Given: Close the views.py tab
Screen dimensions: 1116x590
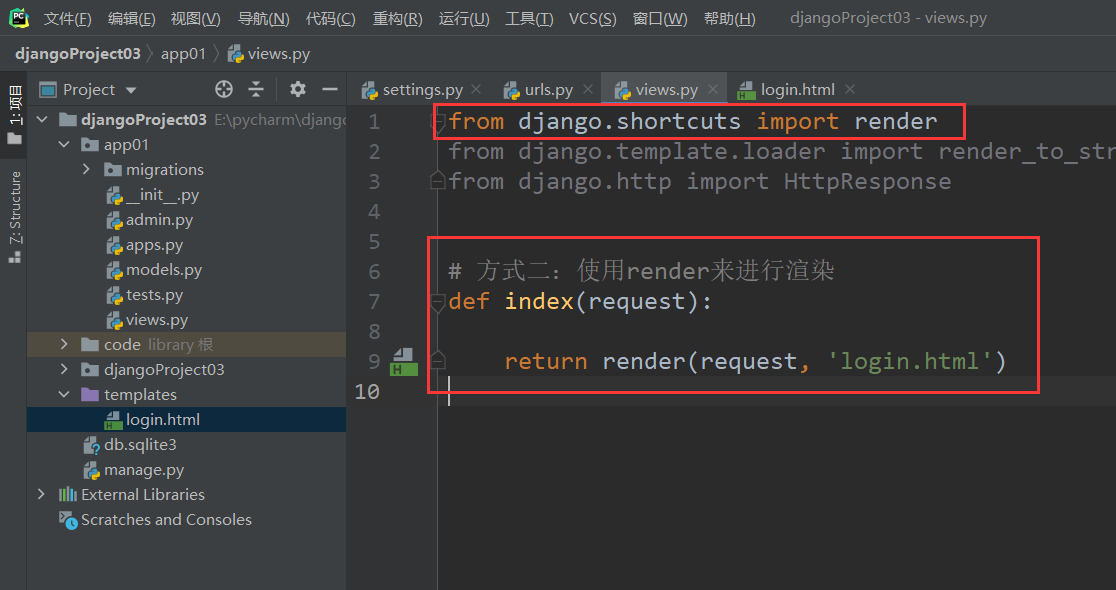Looking at the screenshot, I should coord(712,90).
